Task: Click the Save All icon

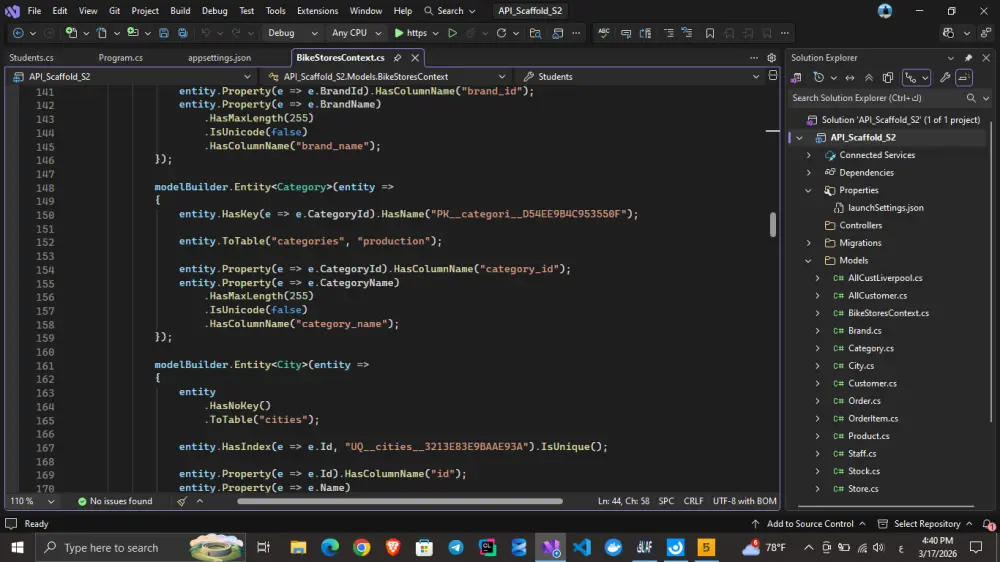Action: coord(183,33)
